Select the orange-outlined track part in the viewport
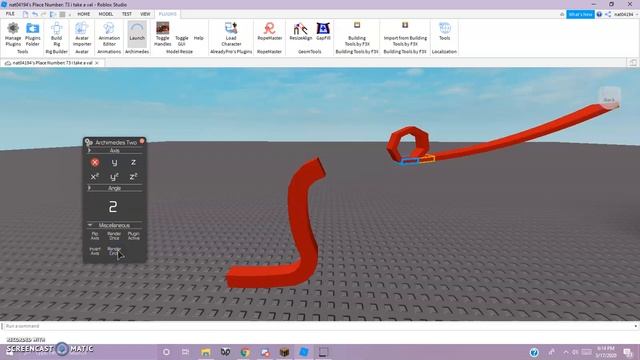The height and width of the screenshot is (360, 640). (427, 159)
